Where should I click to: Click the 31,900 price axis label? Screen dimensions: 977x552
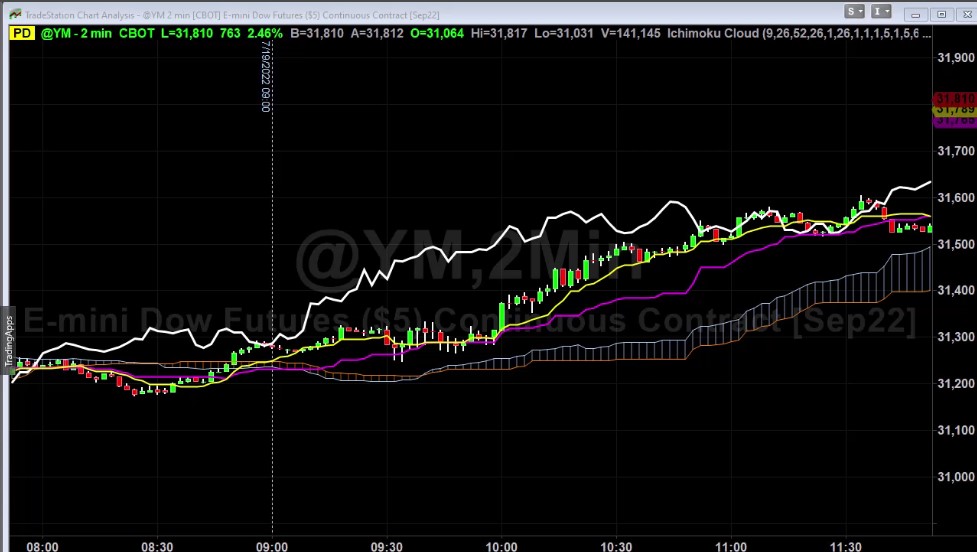[956, 57]
